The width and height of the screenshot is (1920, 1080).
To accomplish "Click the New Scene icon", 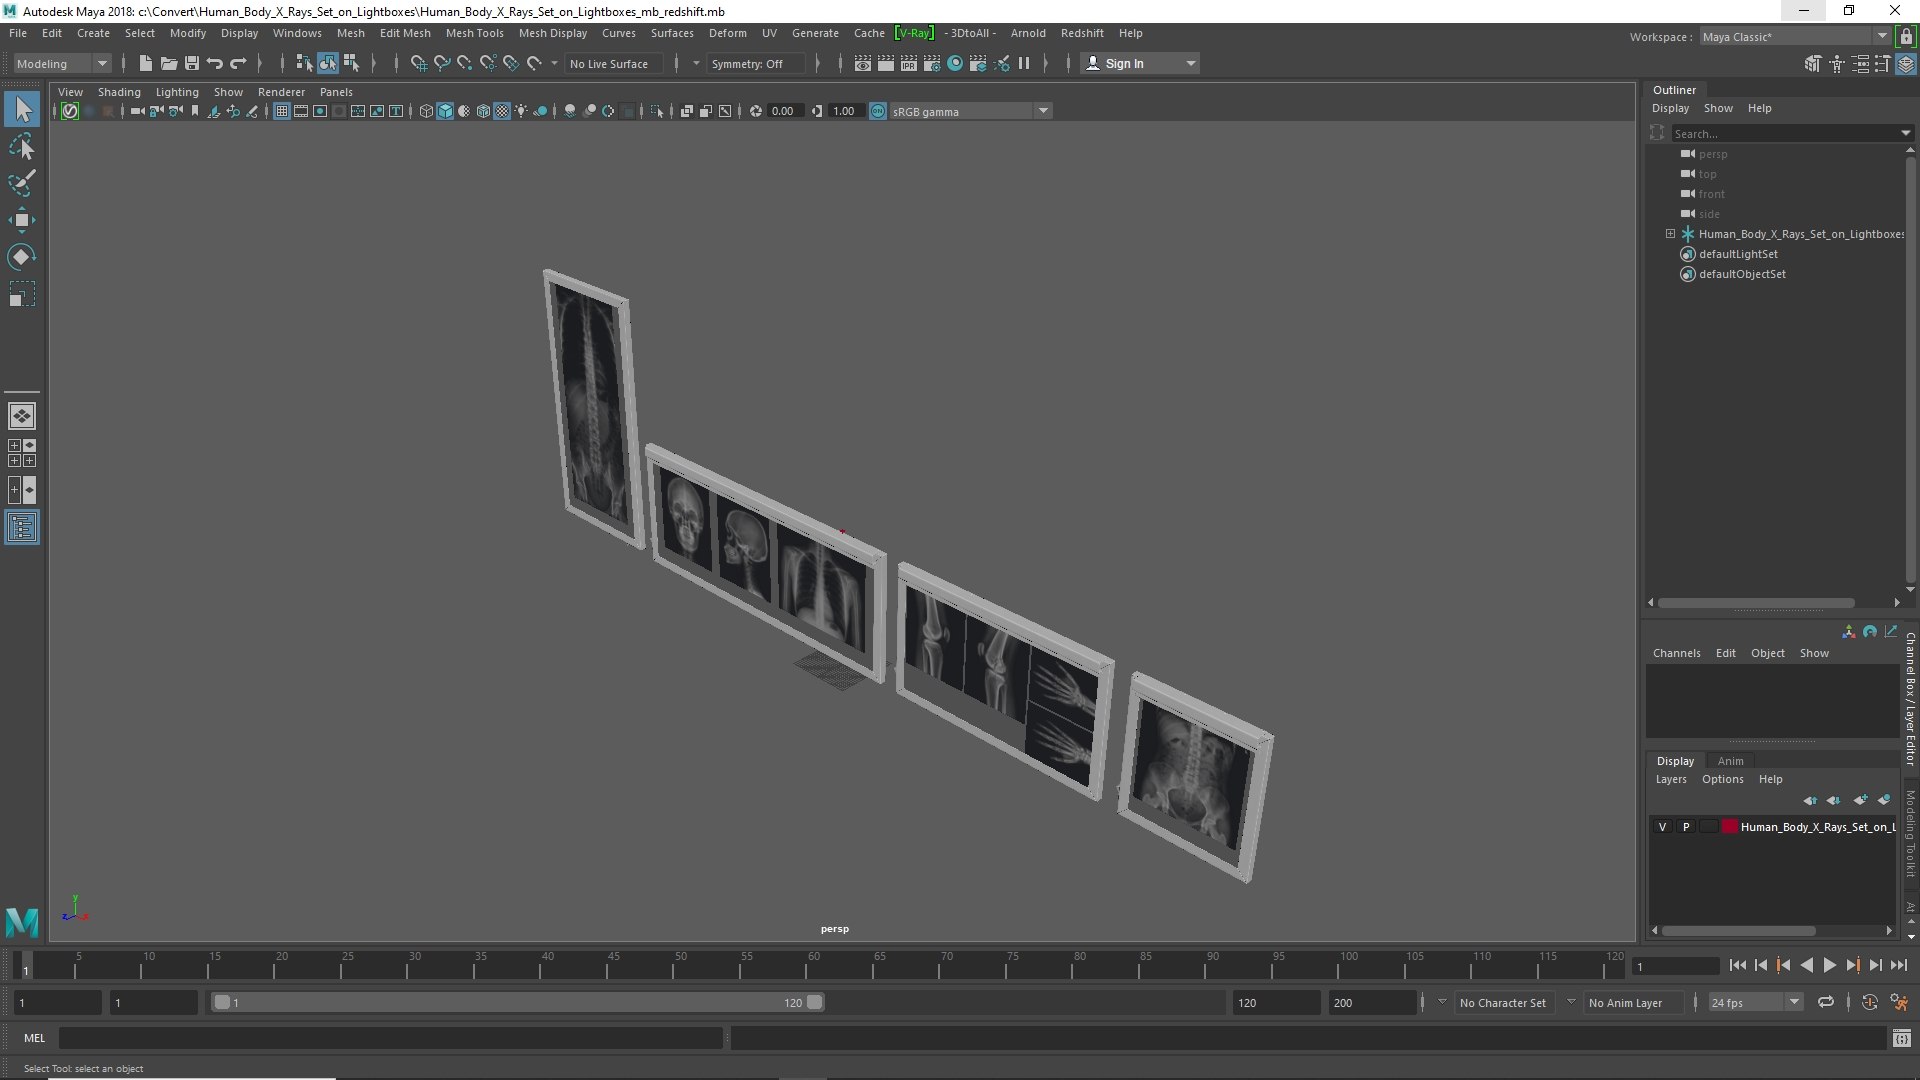I will (x=146, y=63).
